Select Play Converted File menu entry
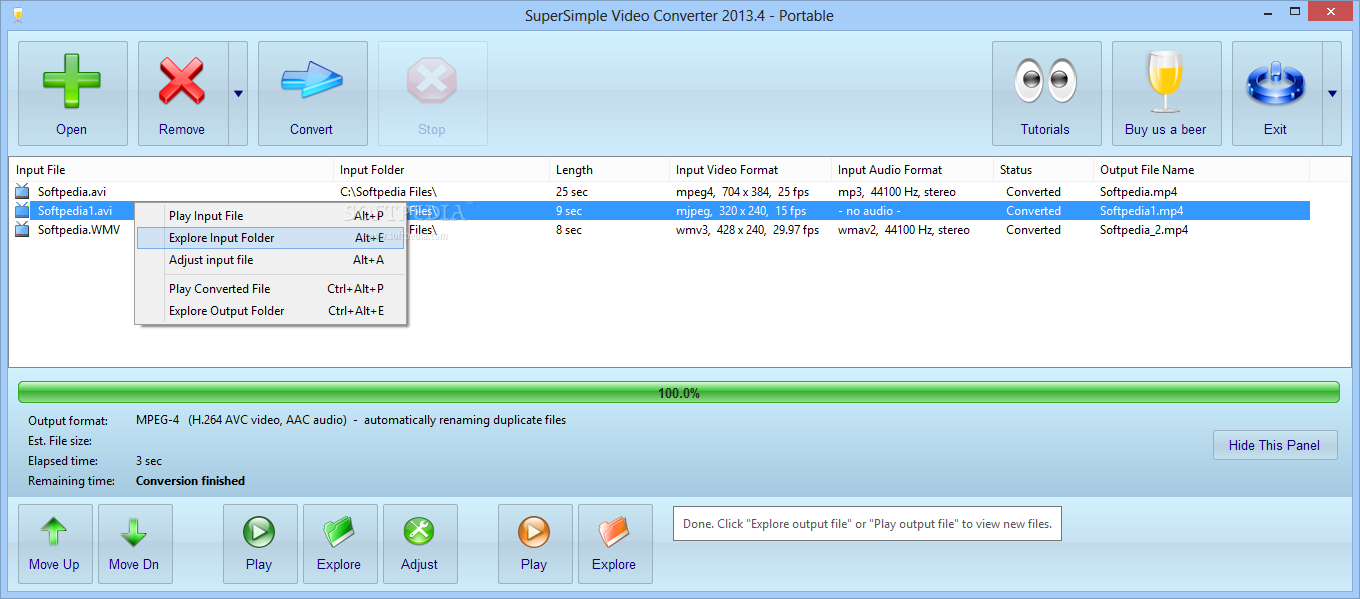The image size is (1360, 599). pos(272,289)
